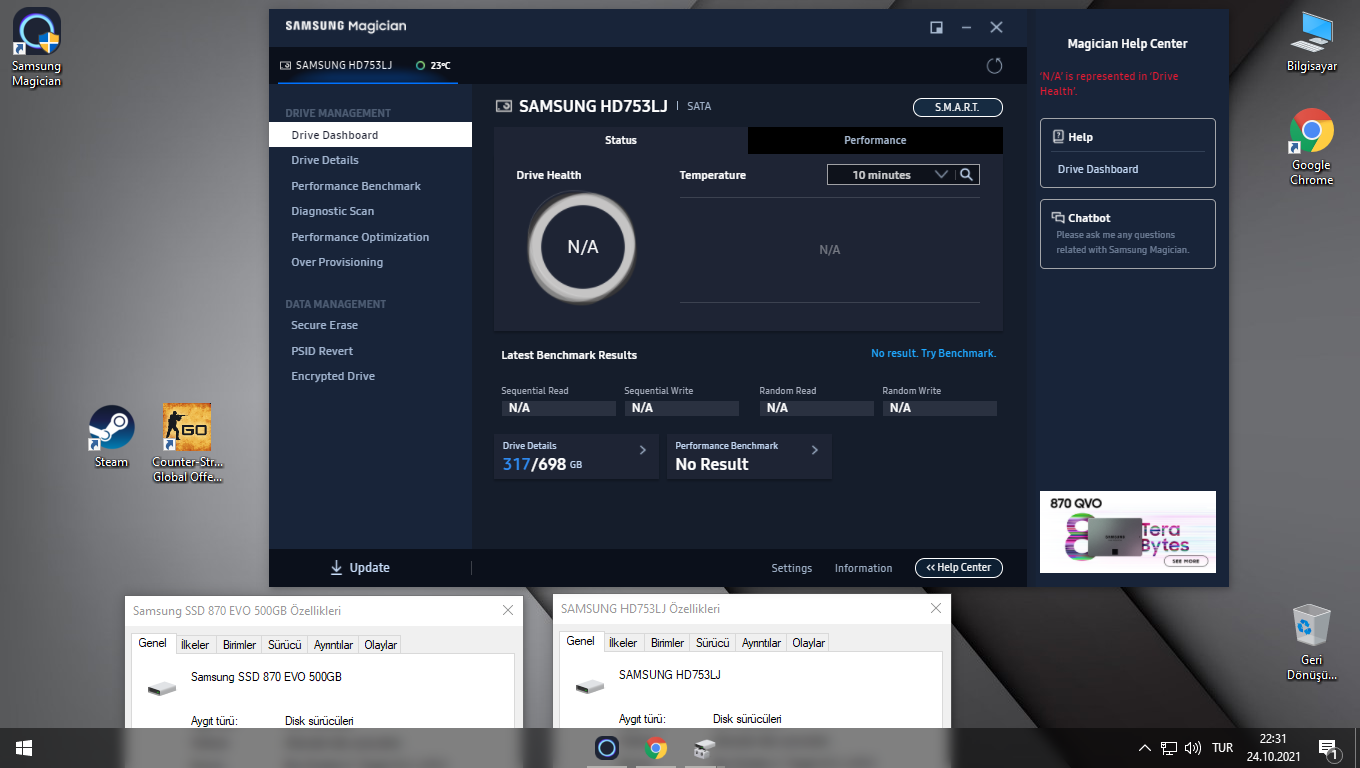Image resolution: width=1360 pixels, height=768 pixels.
Task: Open Magician Settings
Action: pyautogui.click(x=792, y=568)
